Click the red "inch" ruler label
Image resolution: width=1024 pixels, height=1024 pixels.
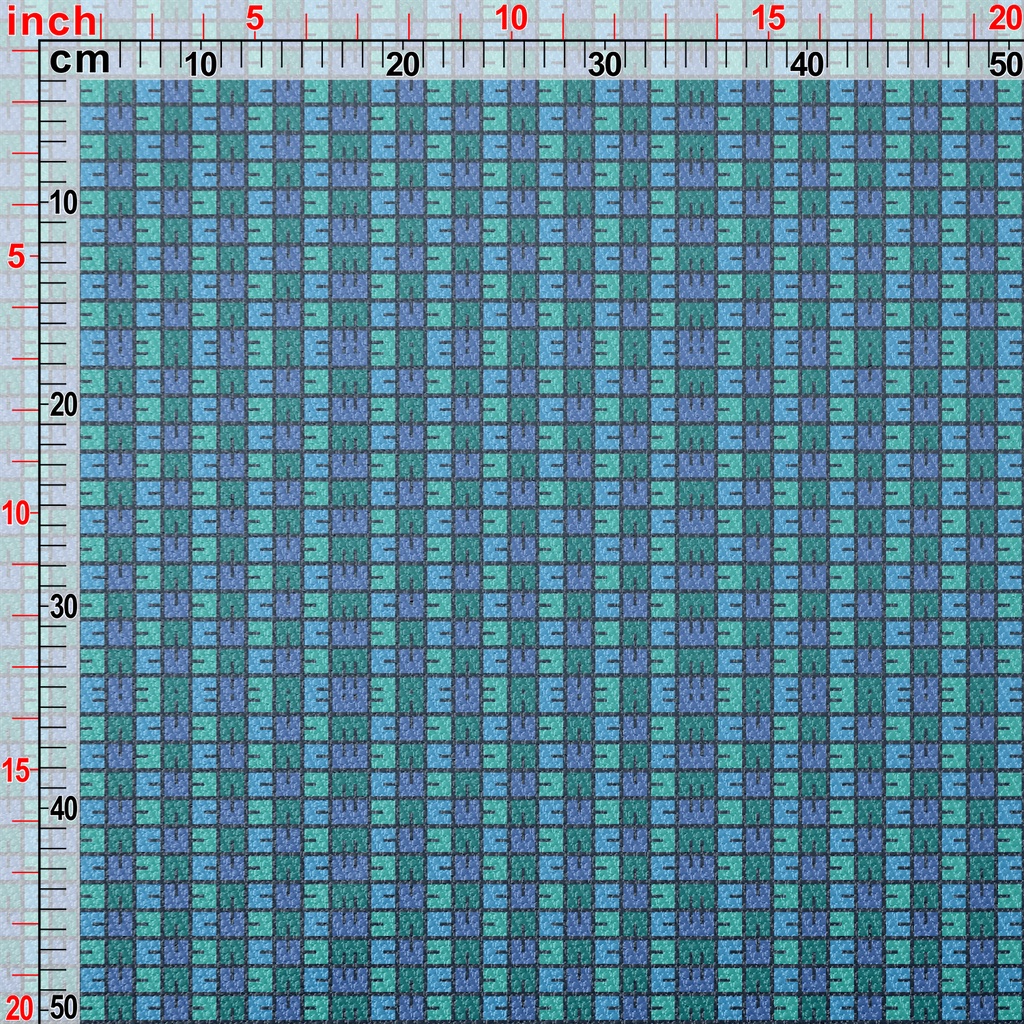[x=52, y=22]
